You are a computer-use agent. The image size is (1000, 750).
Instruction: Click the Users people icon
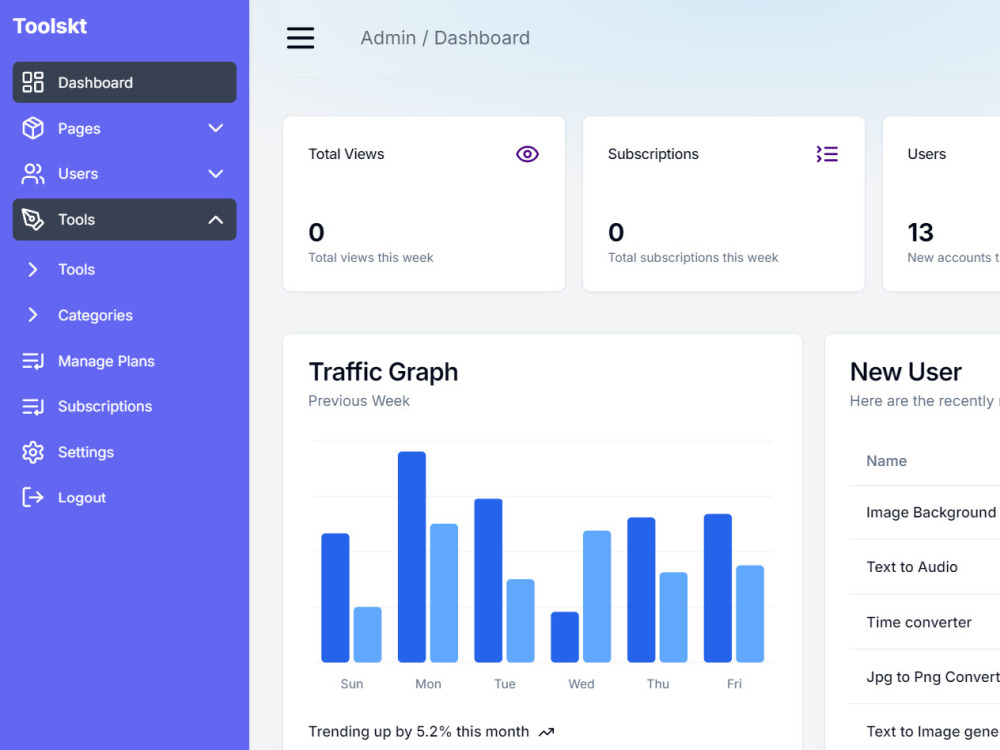coord(33,173)
